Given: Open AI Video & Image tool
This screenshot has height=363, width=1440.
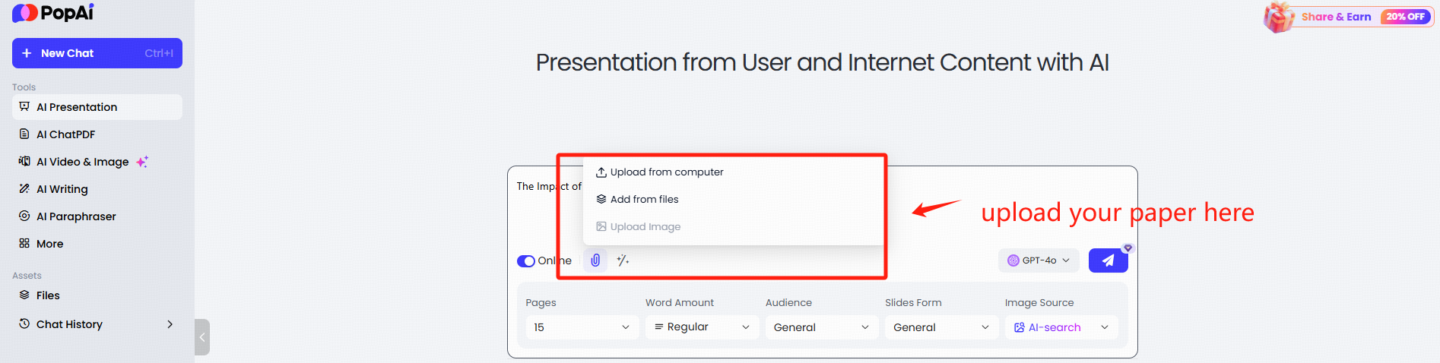Looking at the screenshot, I should click(97, 162).
